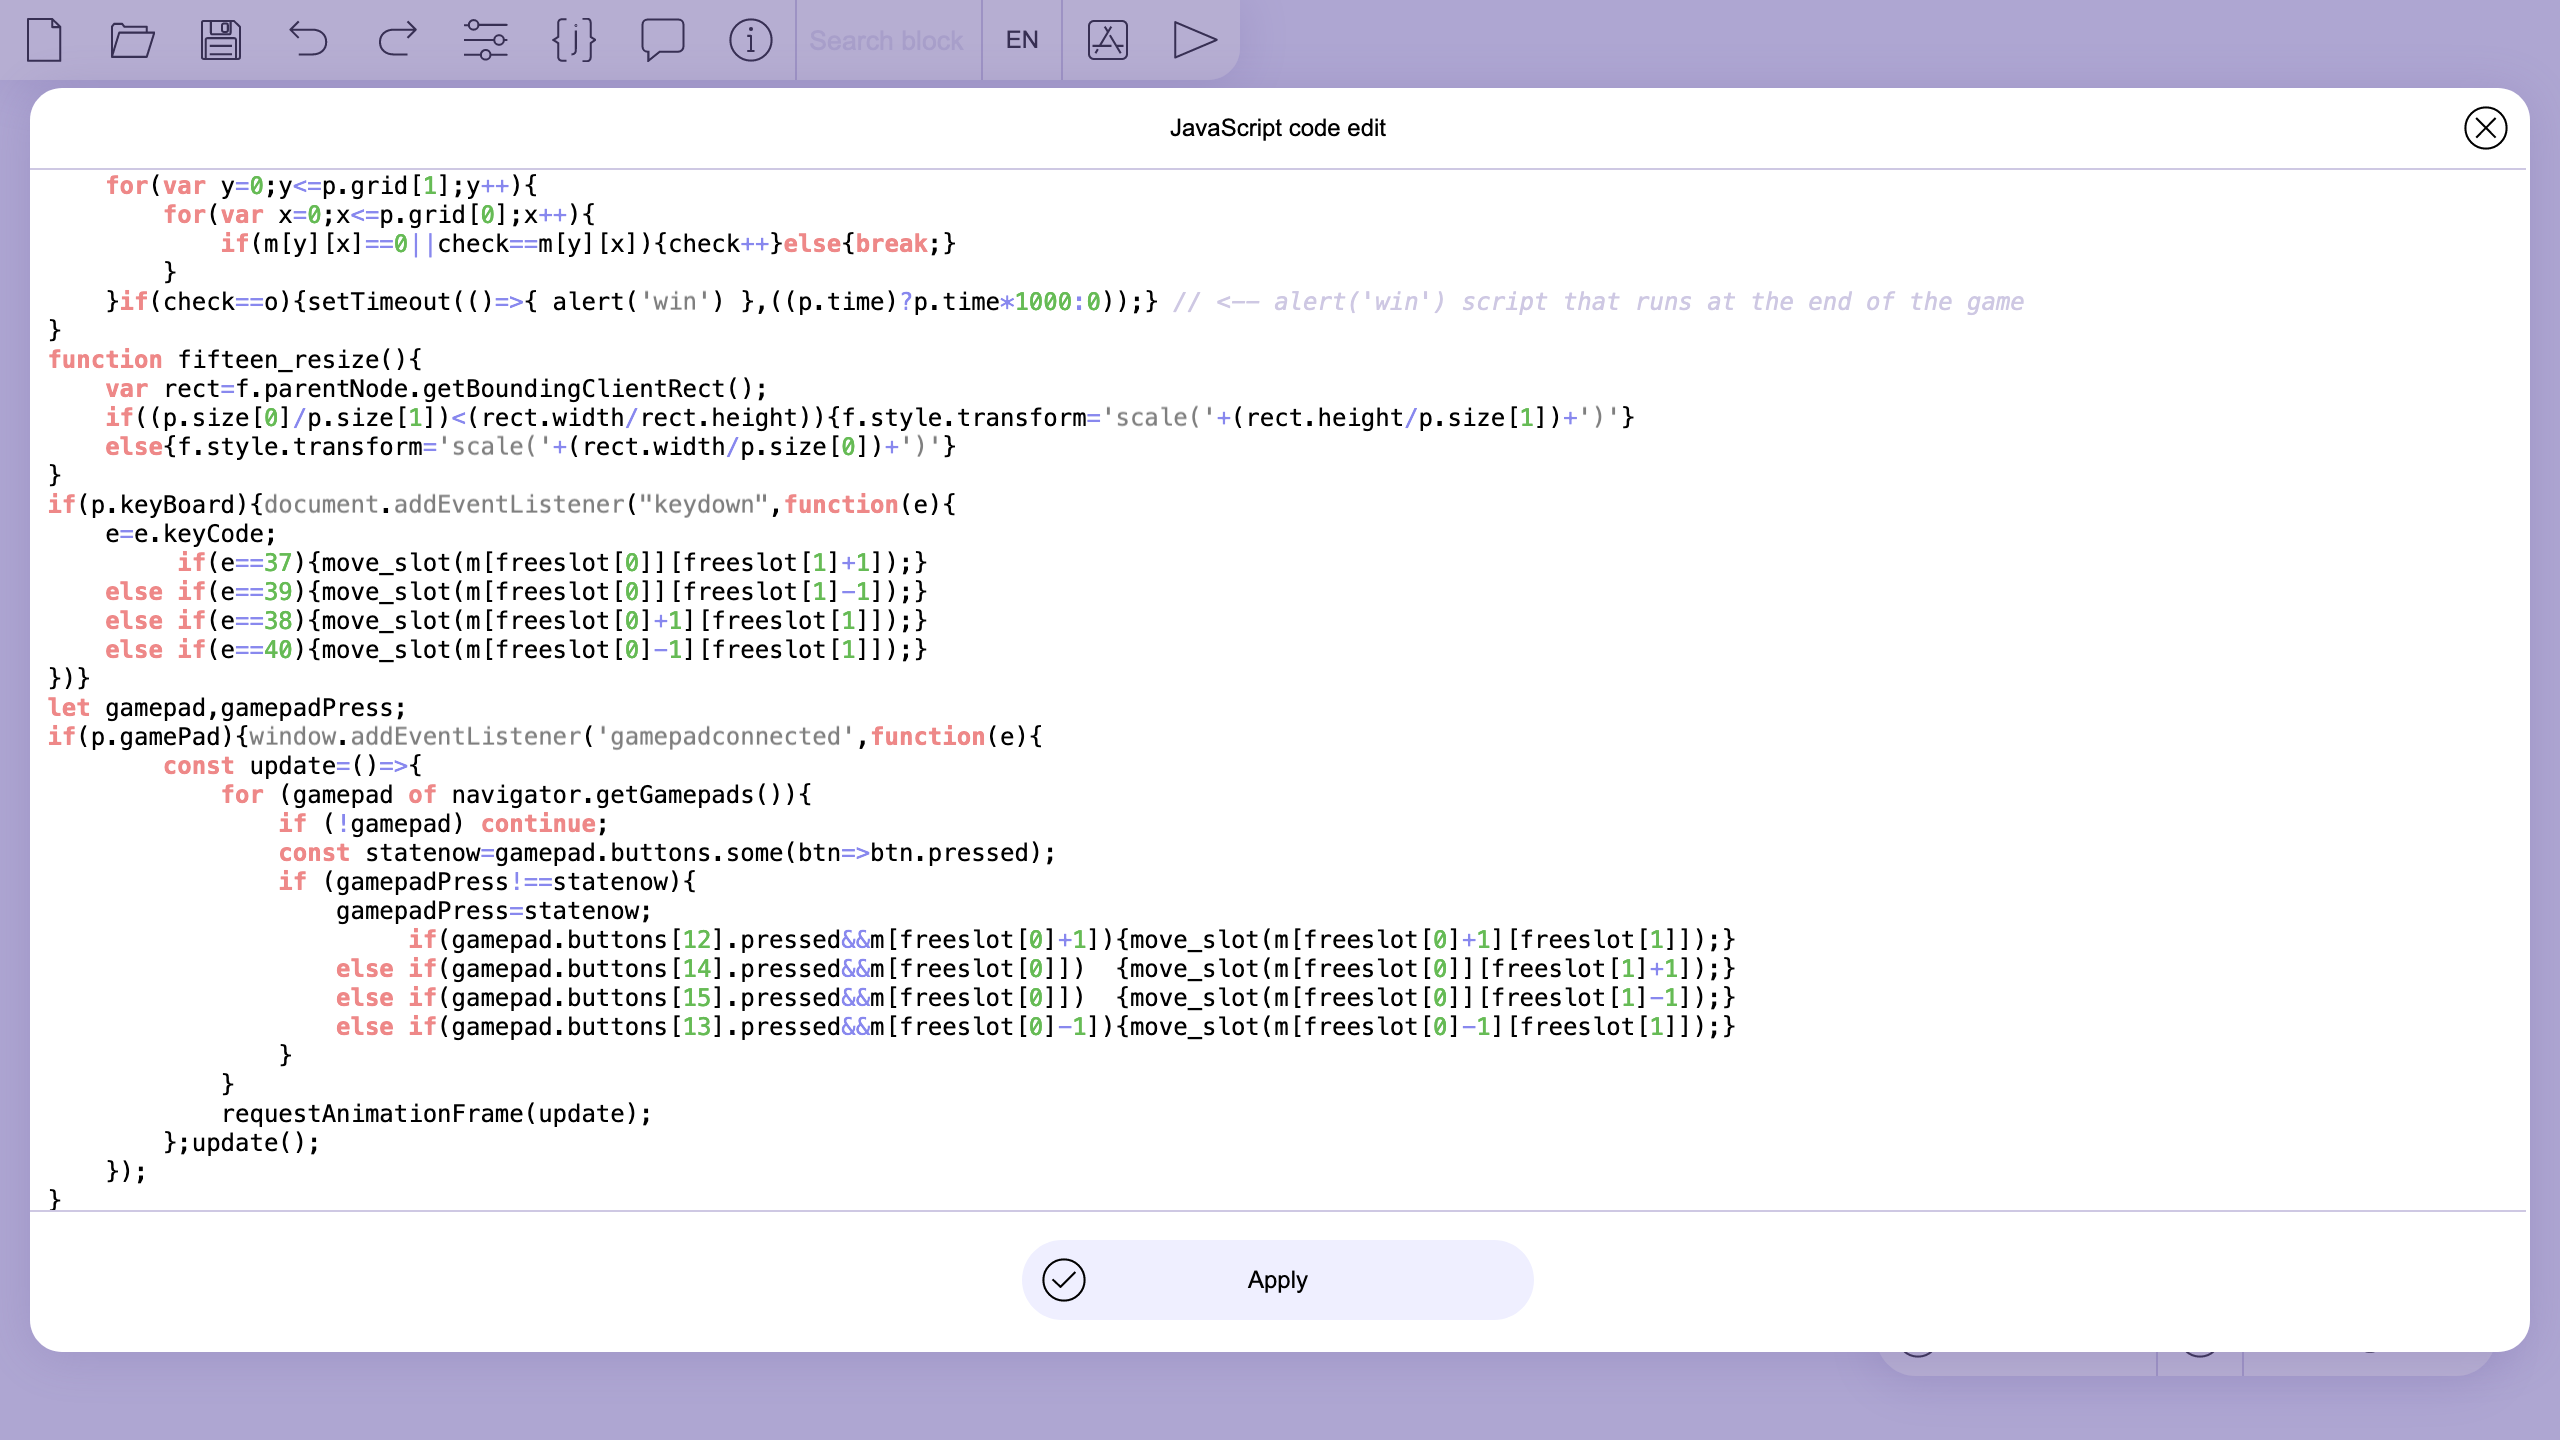This screenshot has height=1440, width=2560.
Task: Click the 'gamepadconnected' listener line
Action: tap(545, 737)
